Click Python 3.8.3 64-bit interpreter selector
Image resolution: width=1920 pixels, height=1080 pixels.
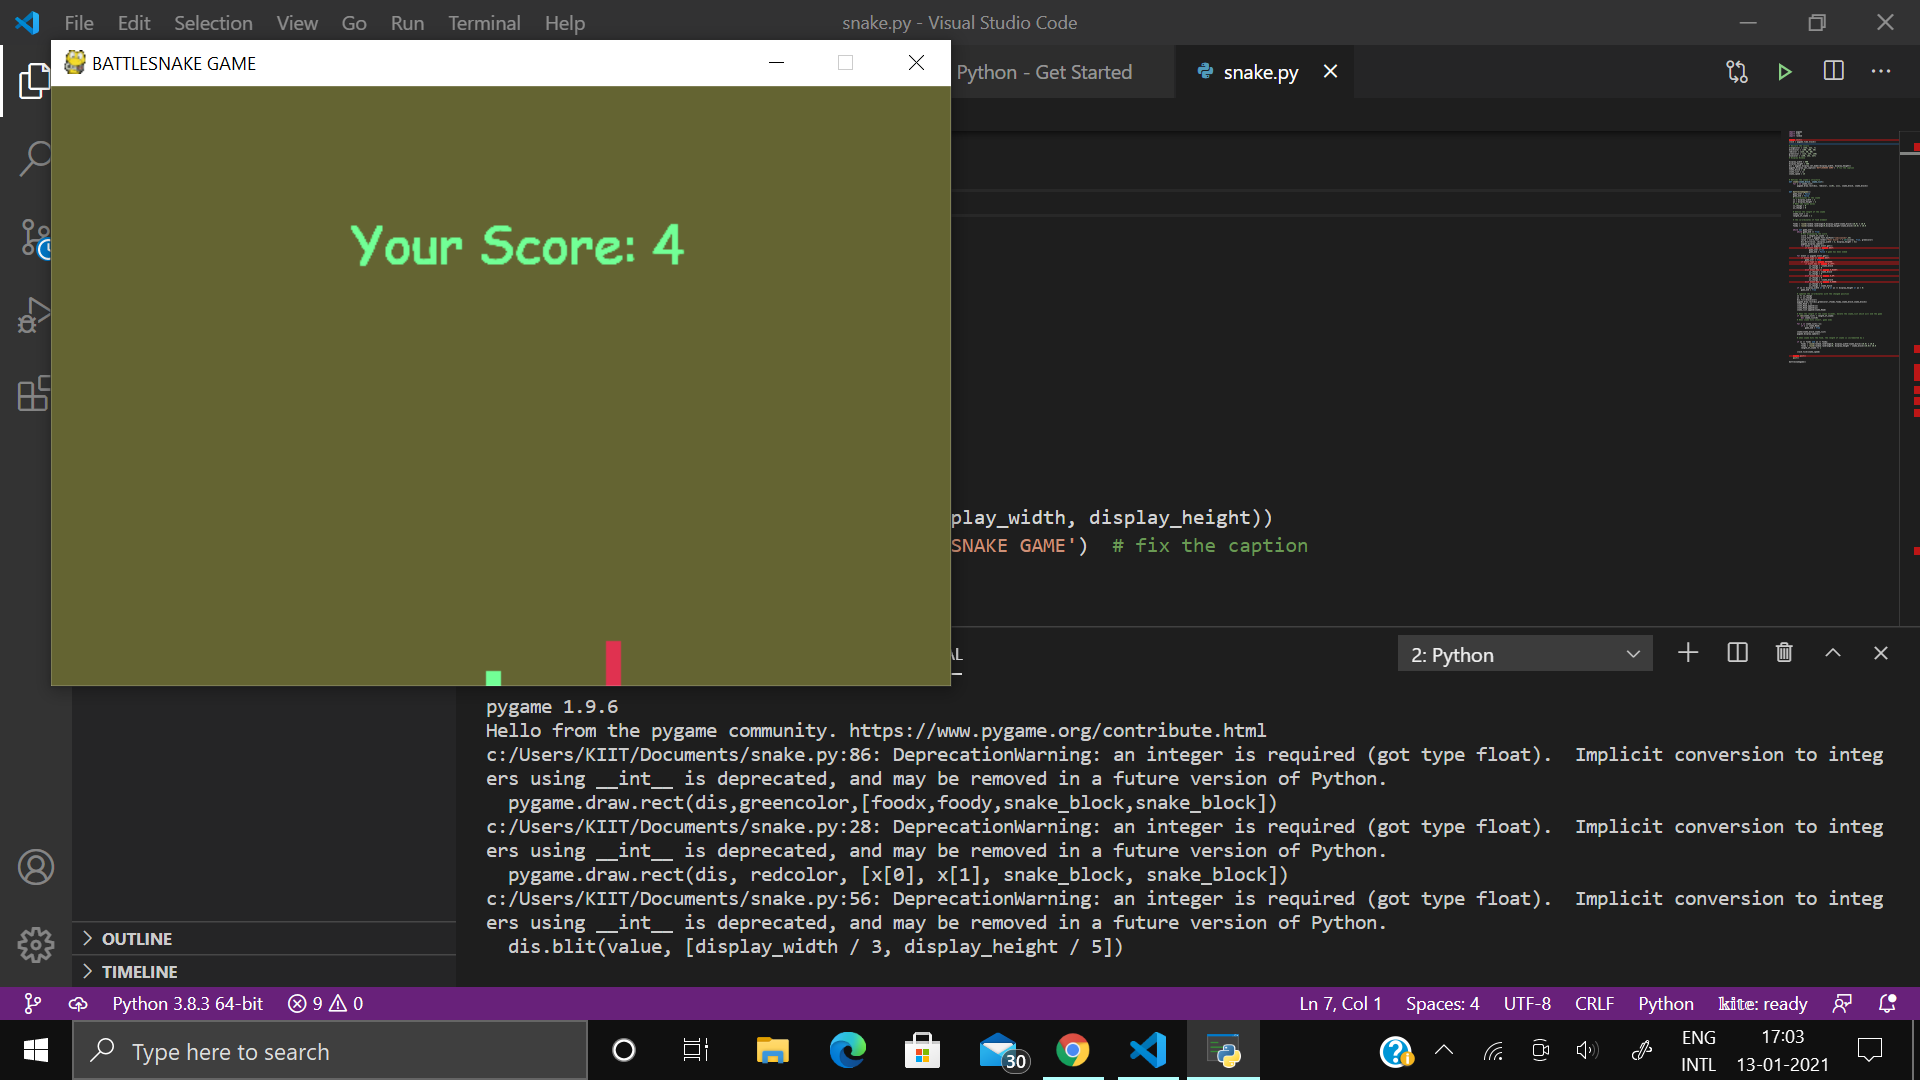click(x=187, y=1003)
